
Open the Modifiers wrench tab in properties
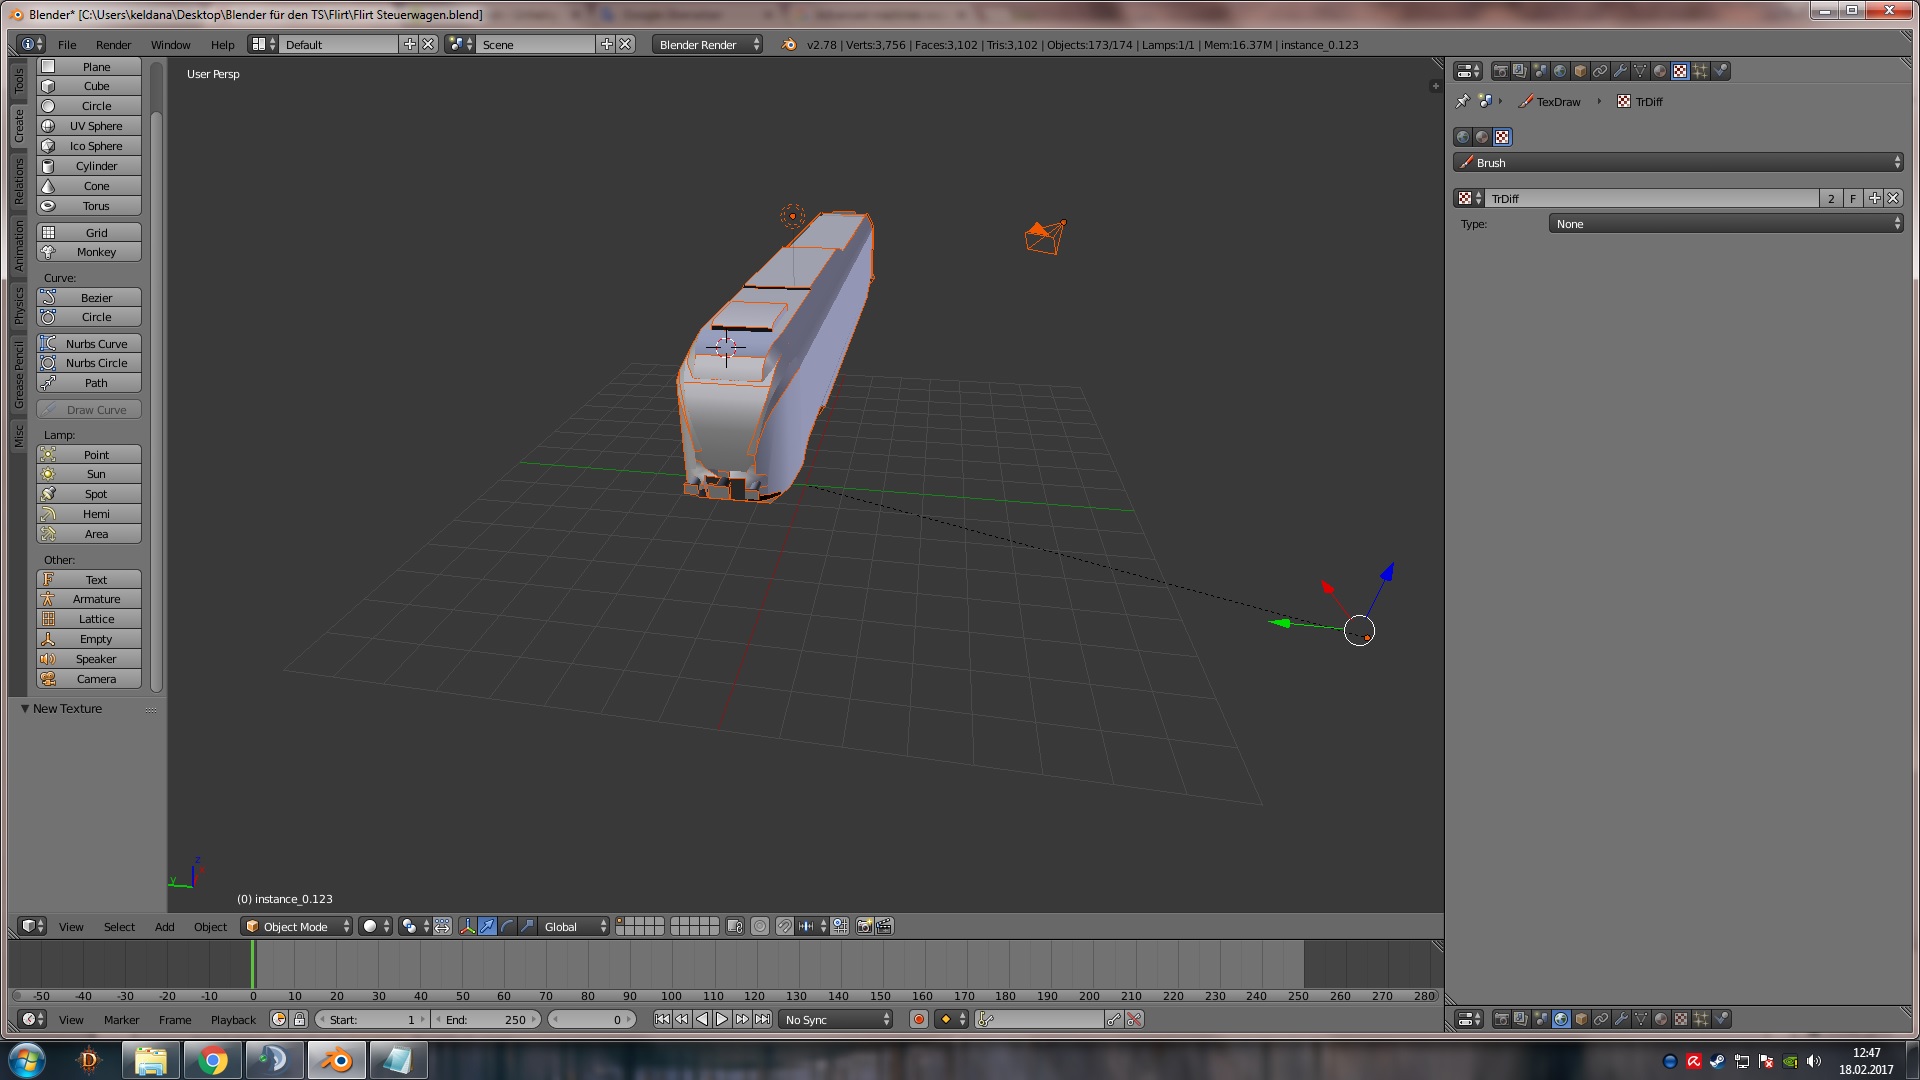click(x=1620, y=71)
